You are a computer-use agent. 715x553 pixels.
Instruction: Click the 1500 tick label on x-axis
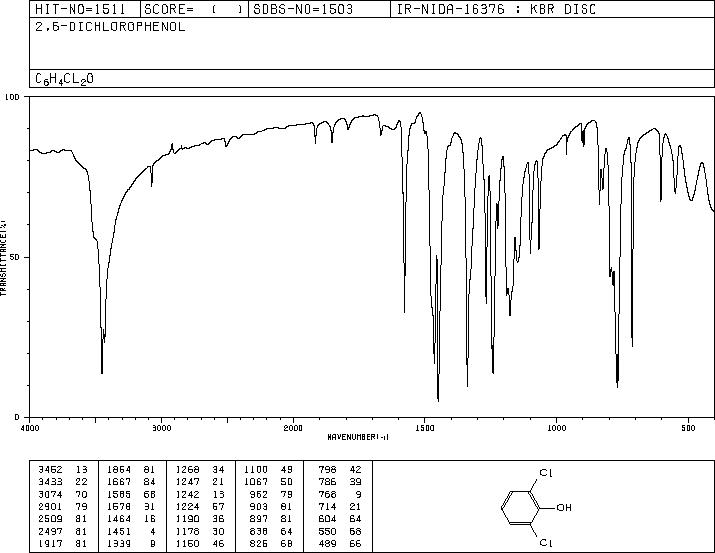(425, 428)
